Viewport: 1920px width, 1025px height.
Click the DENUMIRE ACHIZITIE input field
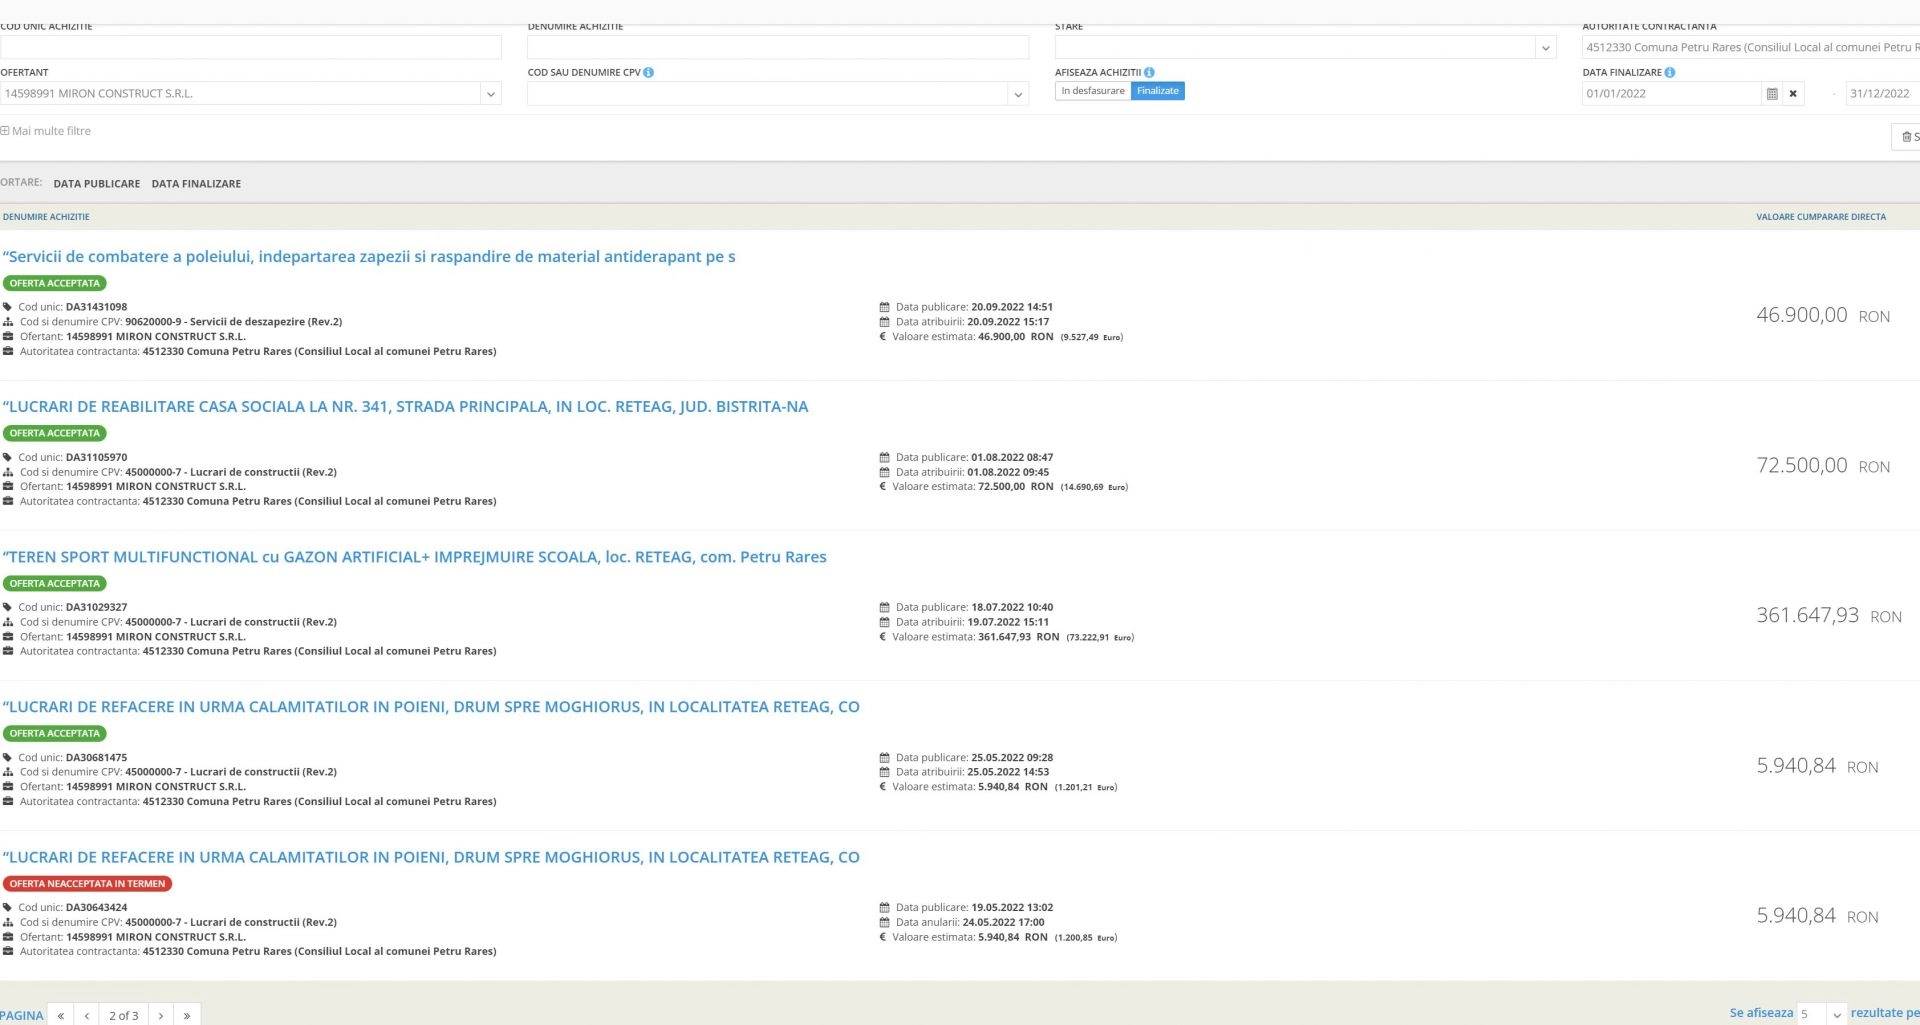[777, 47]
